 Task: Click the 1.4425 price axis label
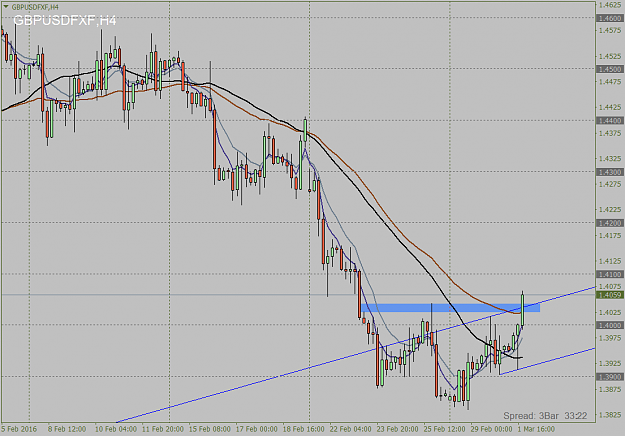click(x=610, y=107)
